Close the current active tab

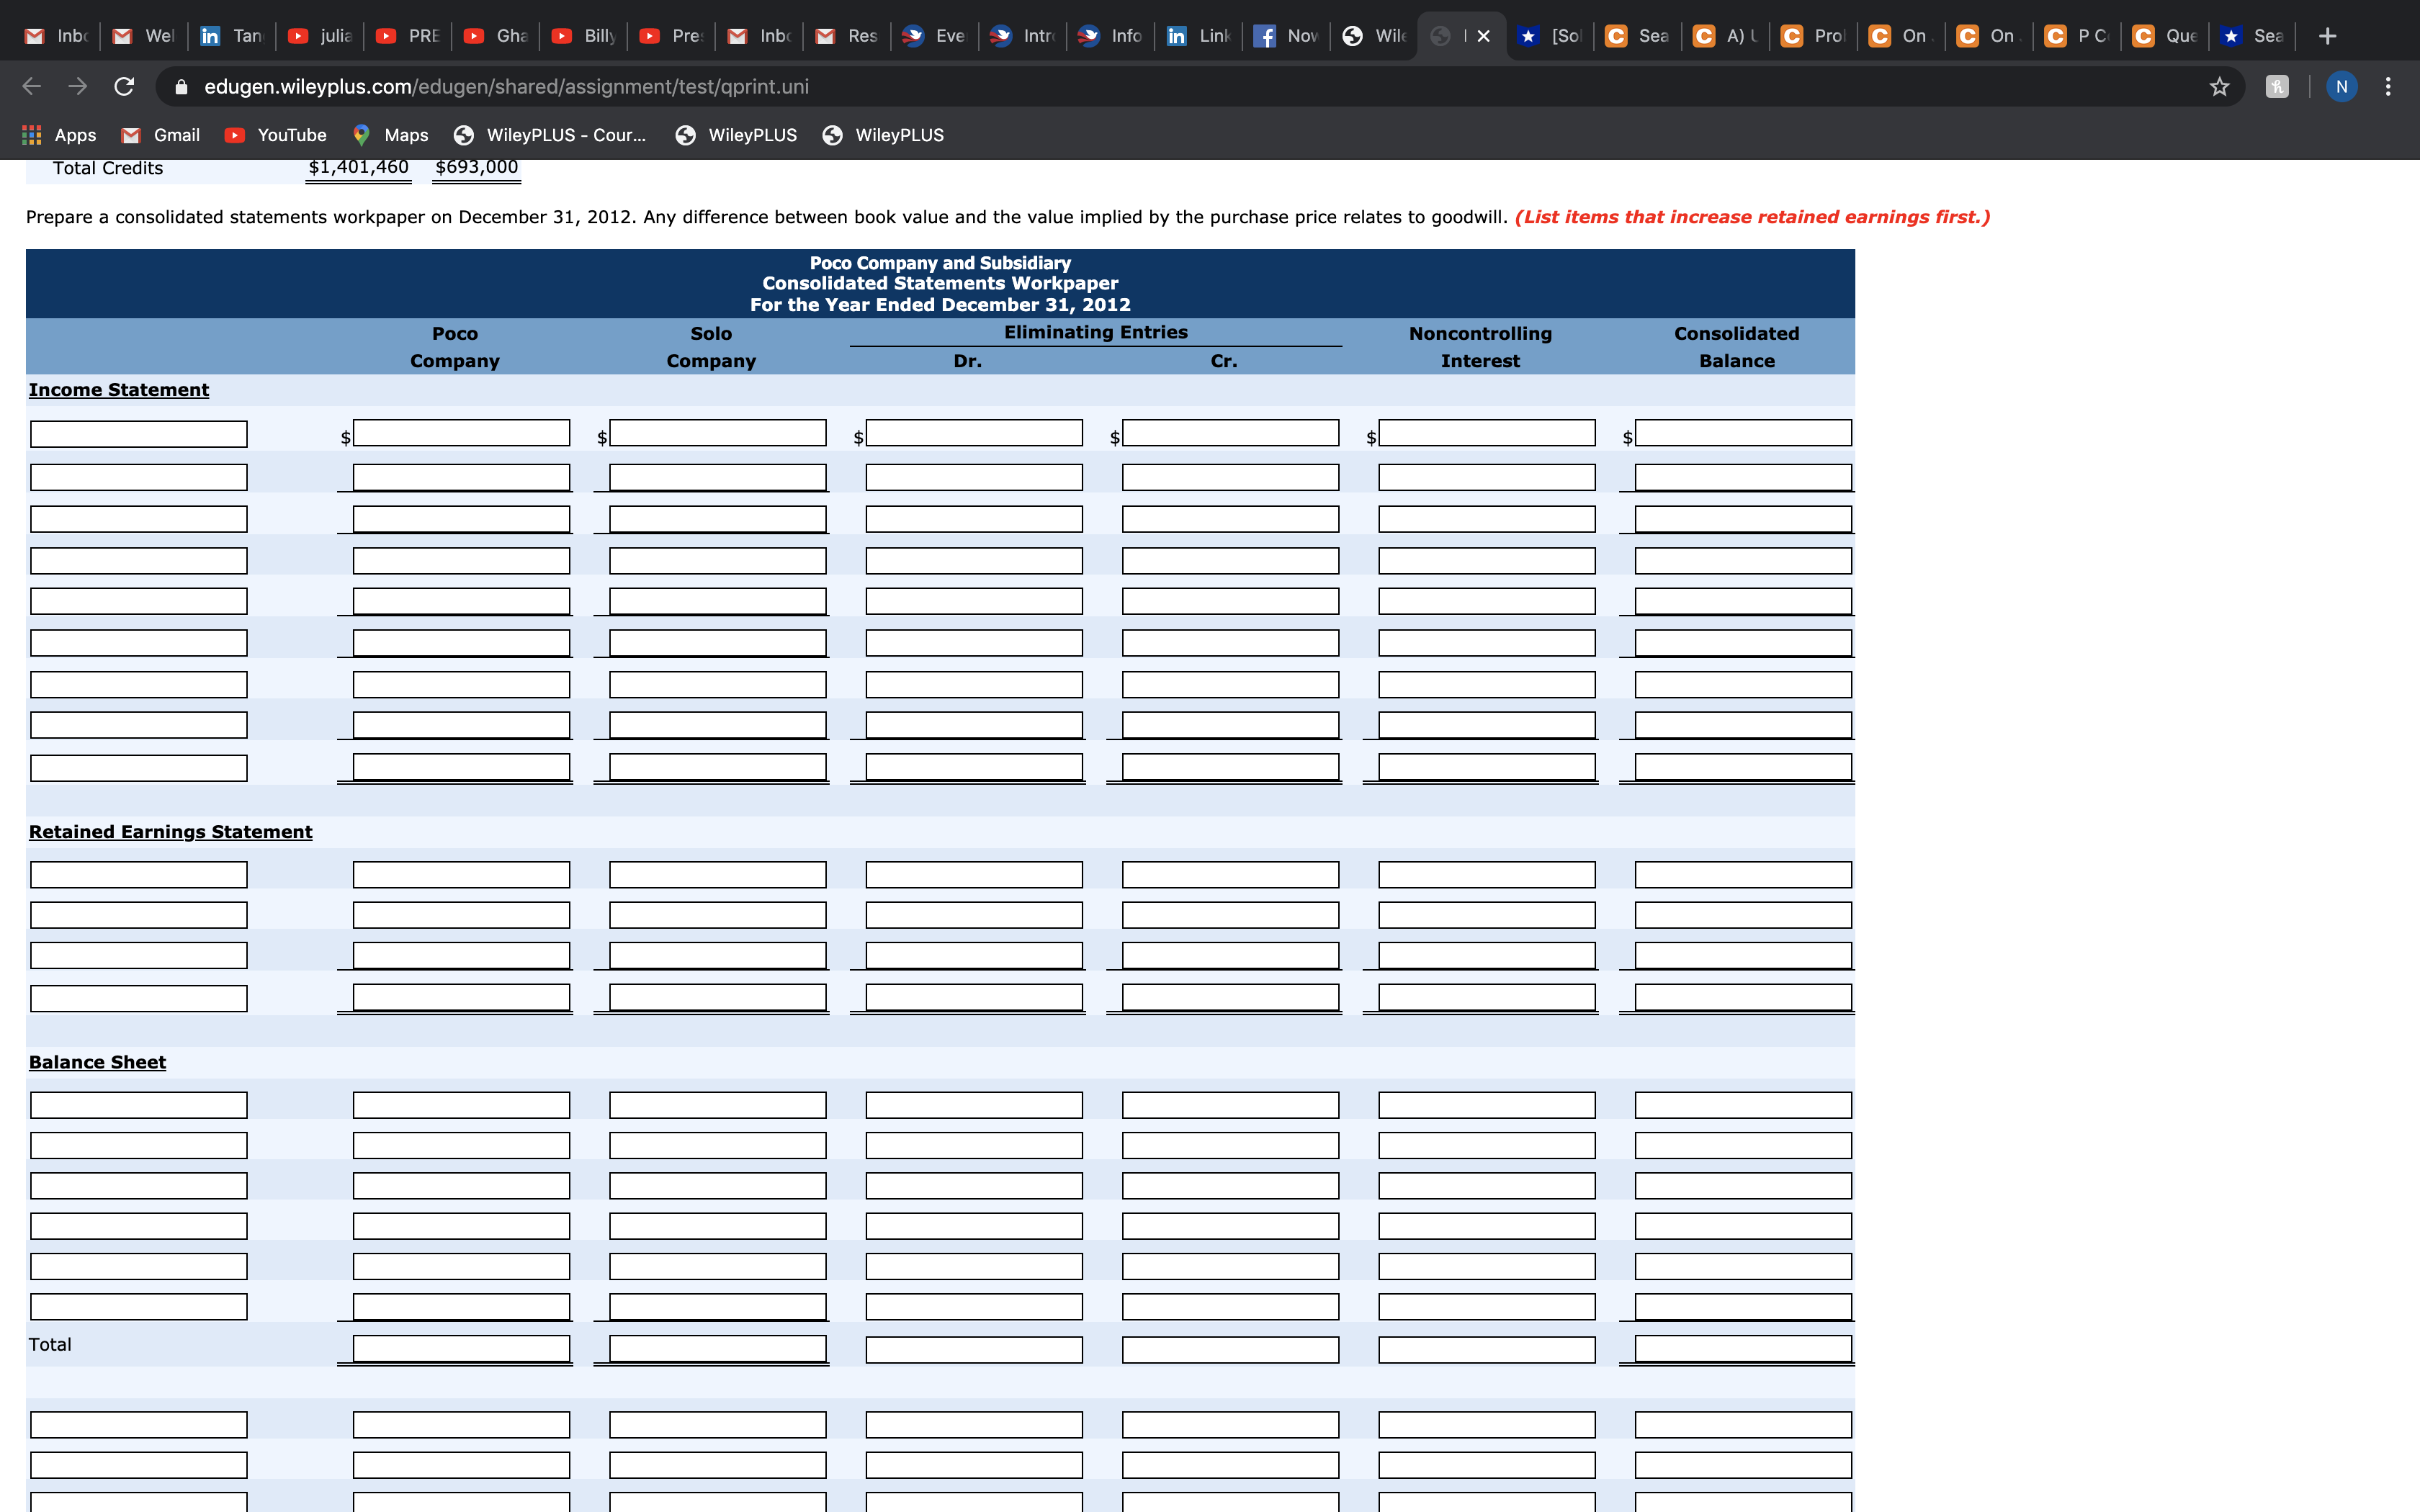(1483, 36)
